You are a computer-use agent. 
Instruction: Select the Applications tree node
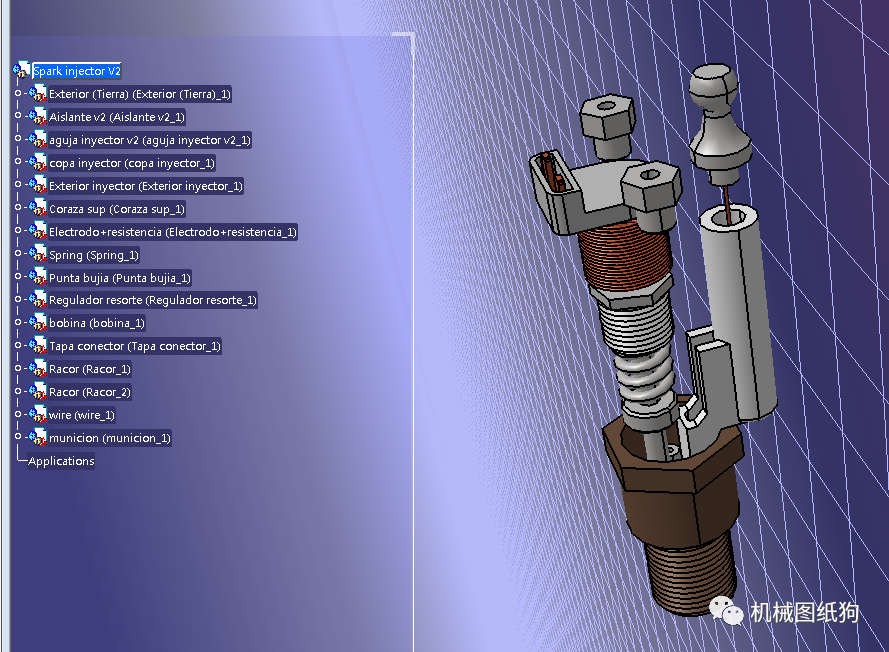click(61, 461)
